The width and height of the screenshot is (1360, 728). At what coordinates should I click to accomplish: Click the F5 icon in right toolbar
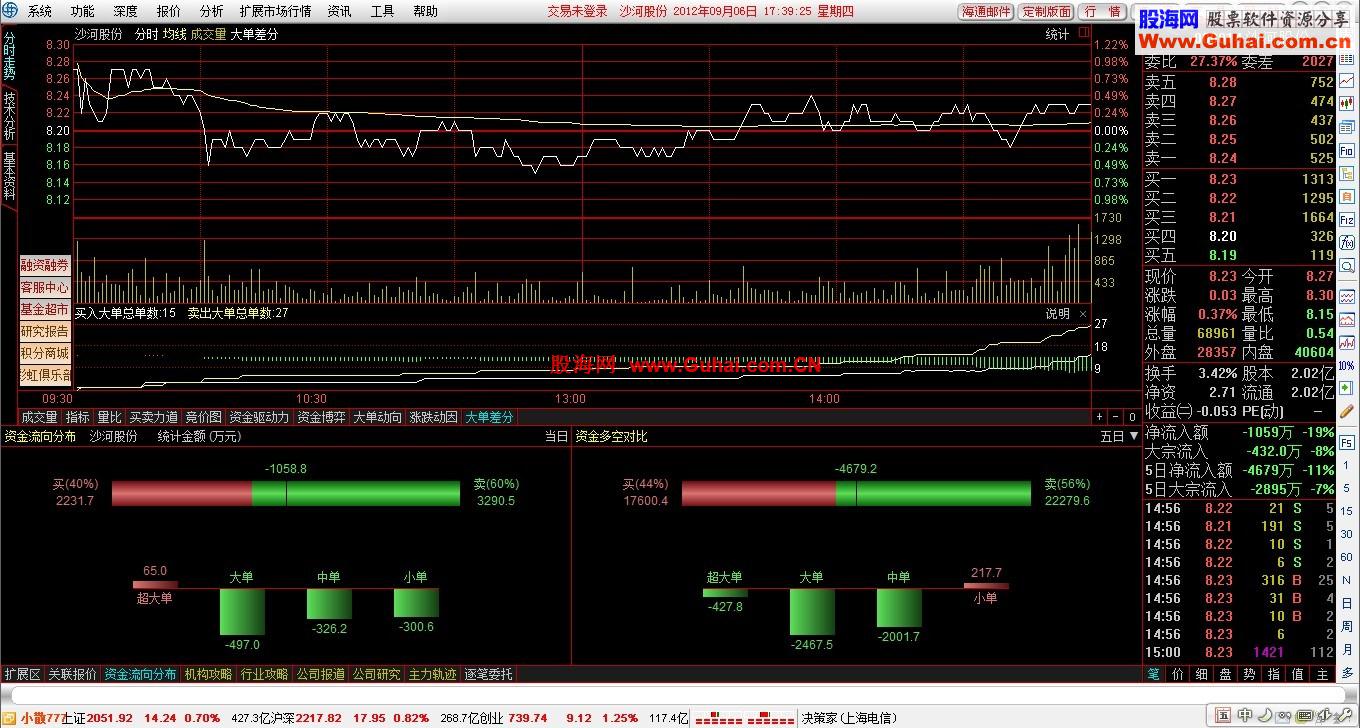(1347, 443)
